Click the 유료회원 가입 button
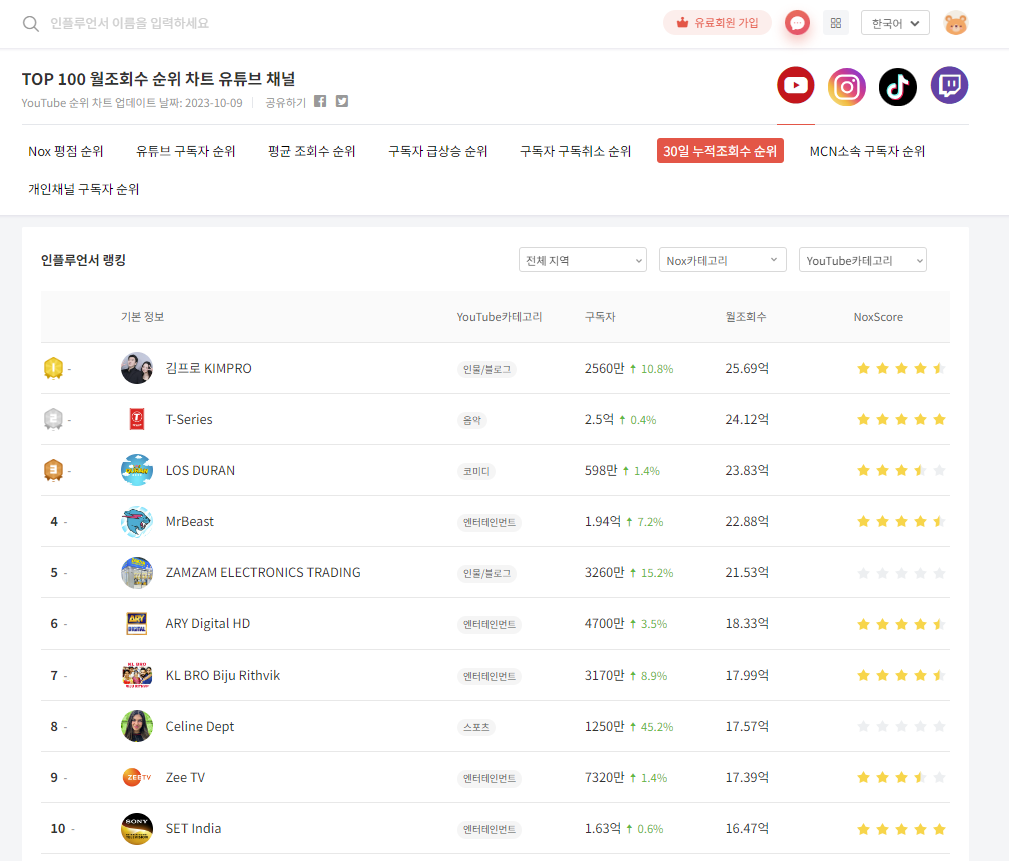The width and height of the screenshot is (1009, 861). [x=717, y=23]
